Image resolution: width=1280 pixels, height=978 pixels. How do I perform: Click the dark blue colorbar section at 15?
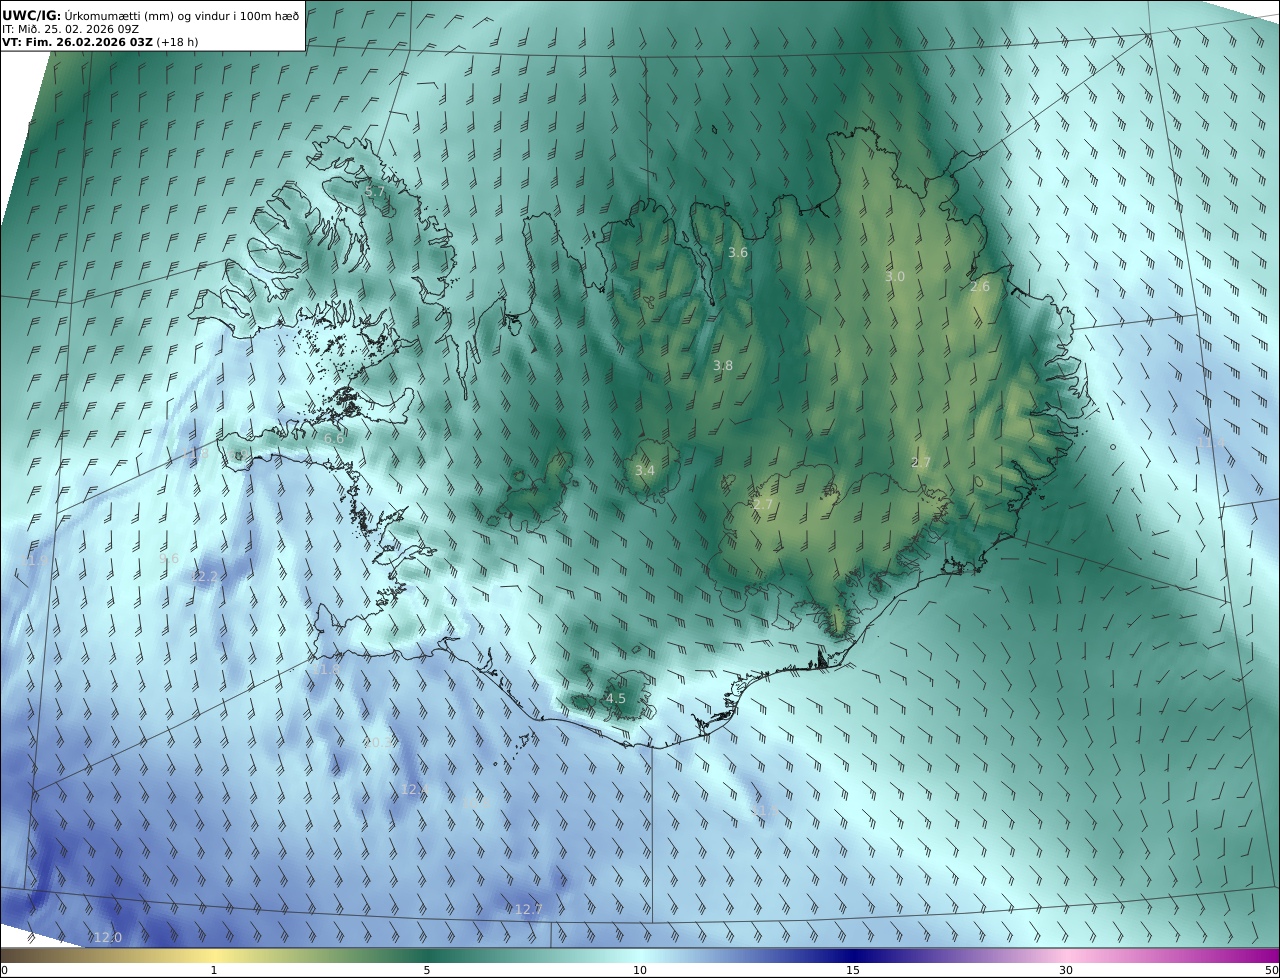[x=853, y=955]
